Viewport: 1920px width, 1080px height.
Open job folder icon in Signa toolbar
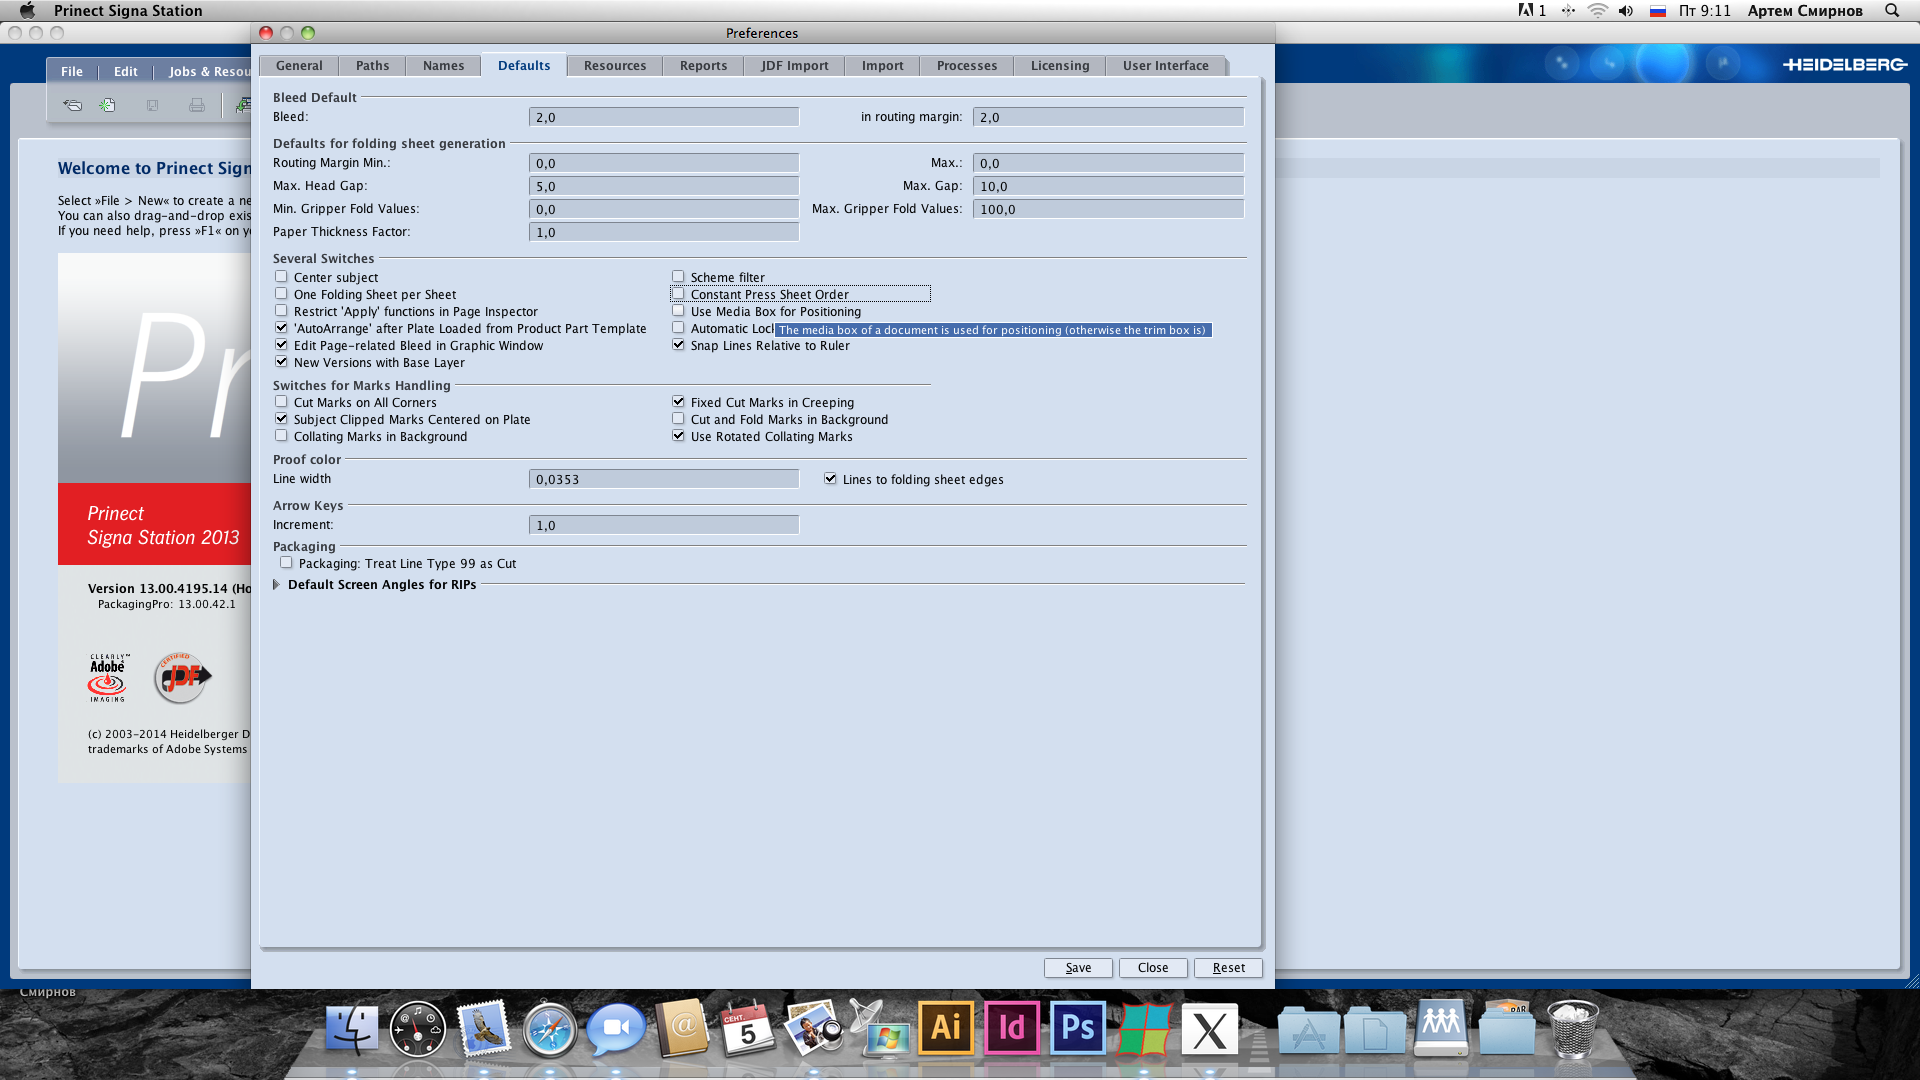tap(72, 105)
